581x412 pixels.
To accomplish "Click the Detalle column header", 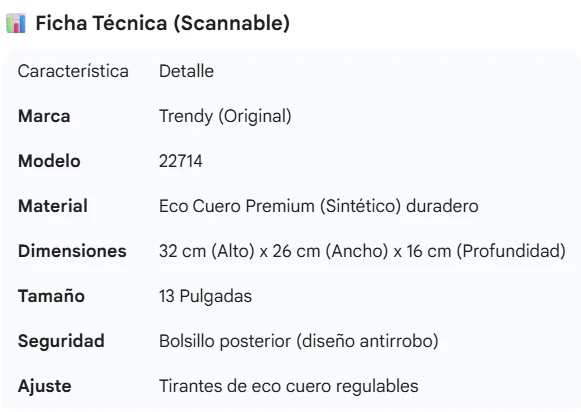I will 186,71.
